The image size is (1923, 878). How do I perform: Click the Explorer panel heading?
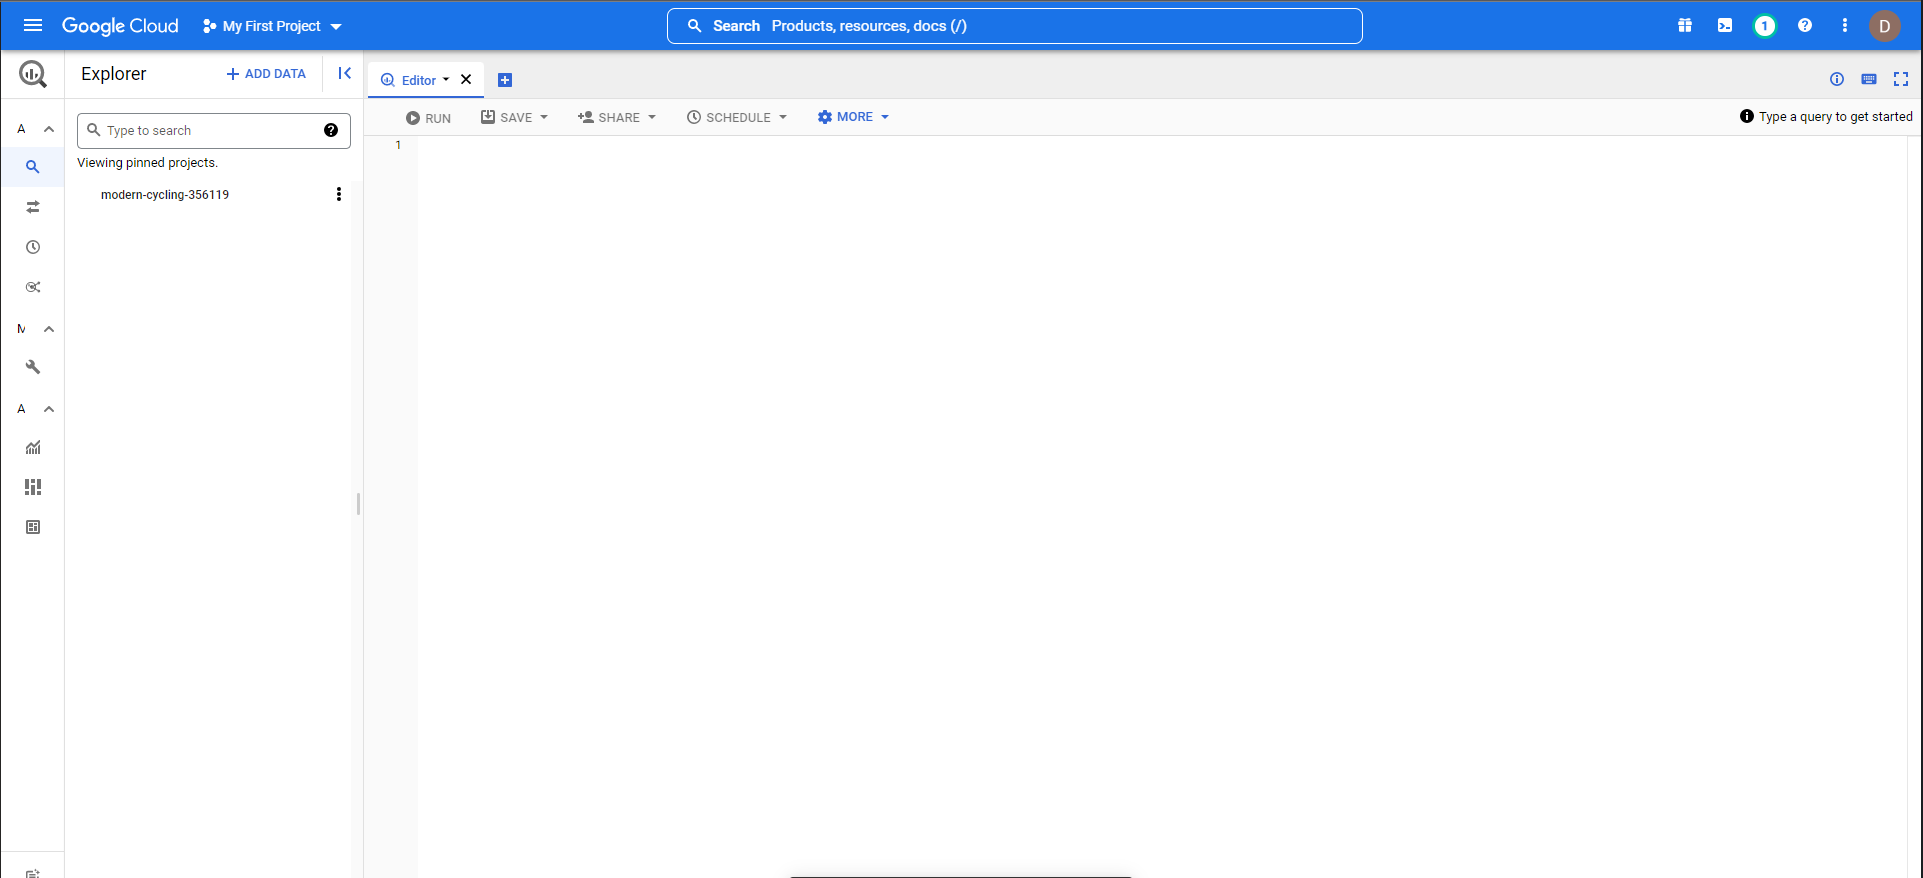pyautogui.click(x=113, y=74)
